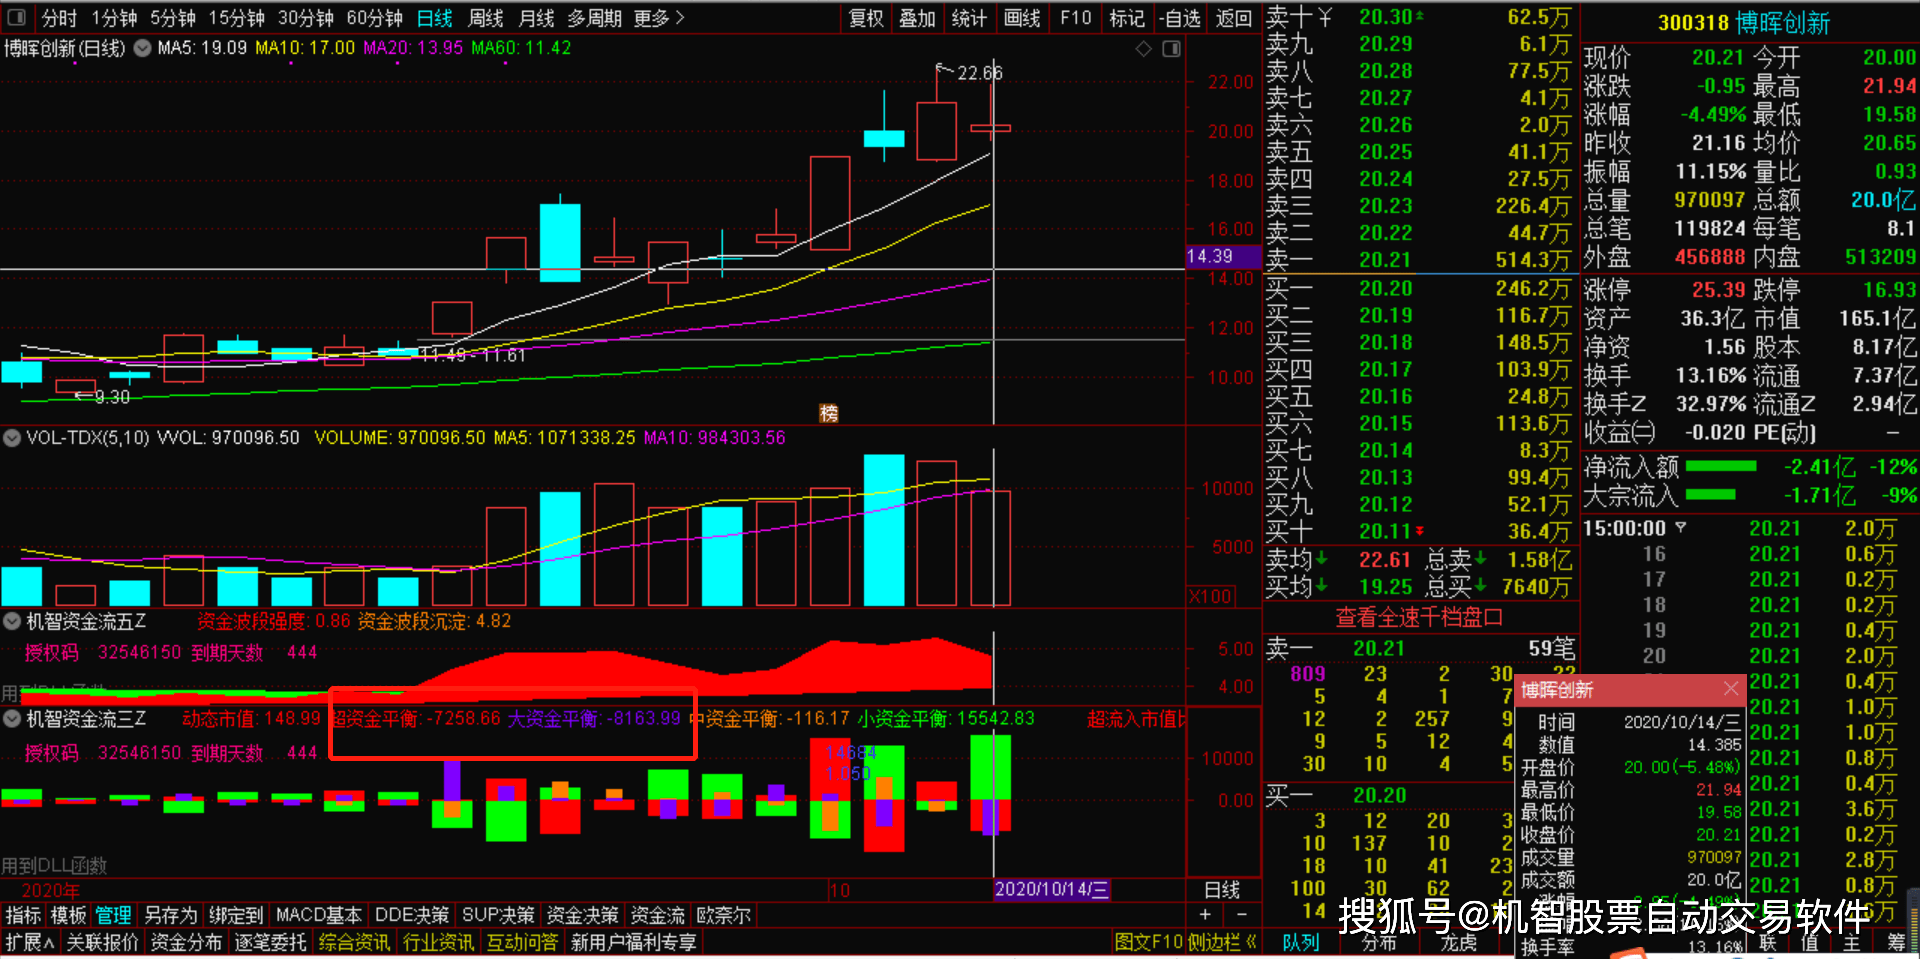Viewport: 1920px width, 959px height.
Task: Click the 榜 badge on the K-line chart
Action: (829, 413)
